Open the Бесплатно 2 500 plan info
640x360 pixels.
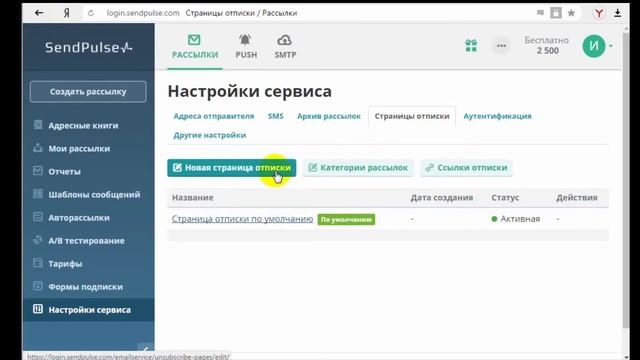click(547, 45)
